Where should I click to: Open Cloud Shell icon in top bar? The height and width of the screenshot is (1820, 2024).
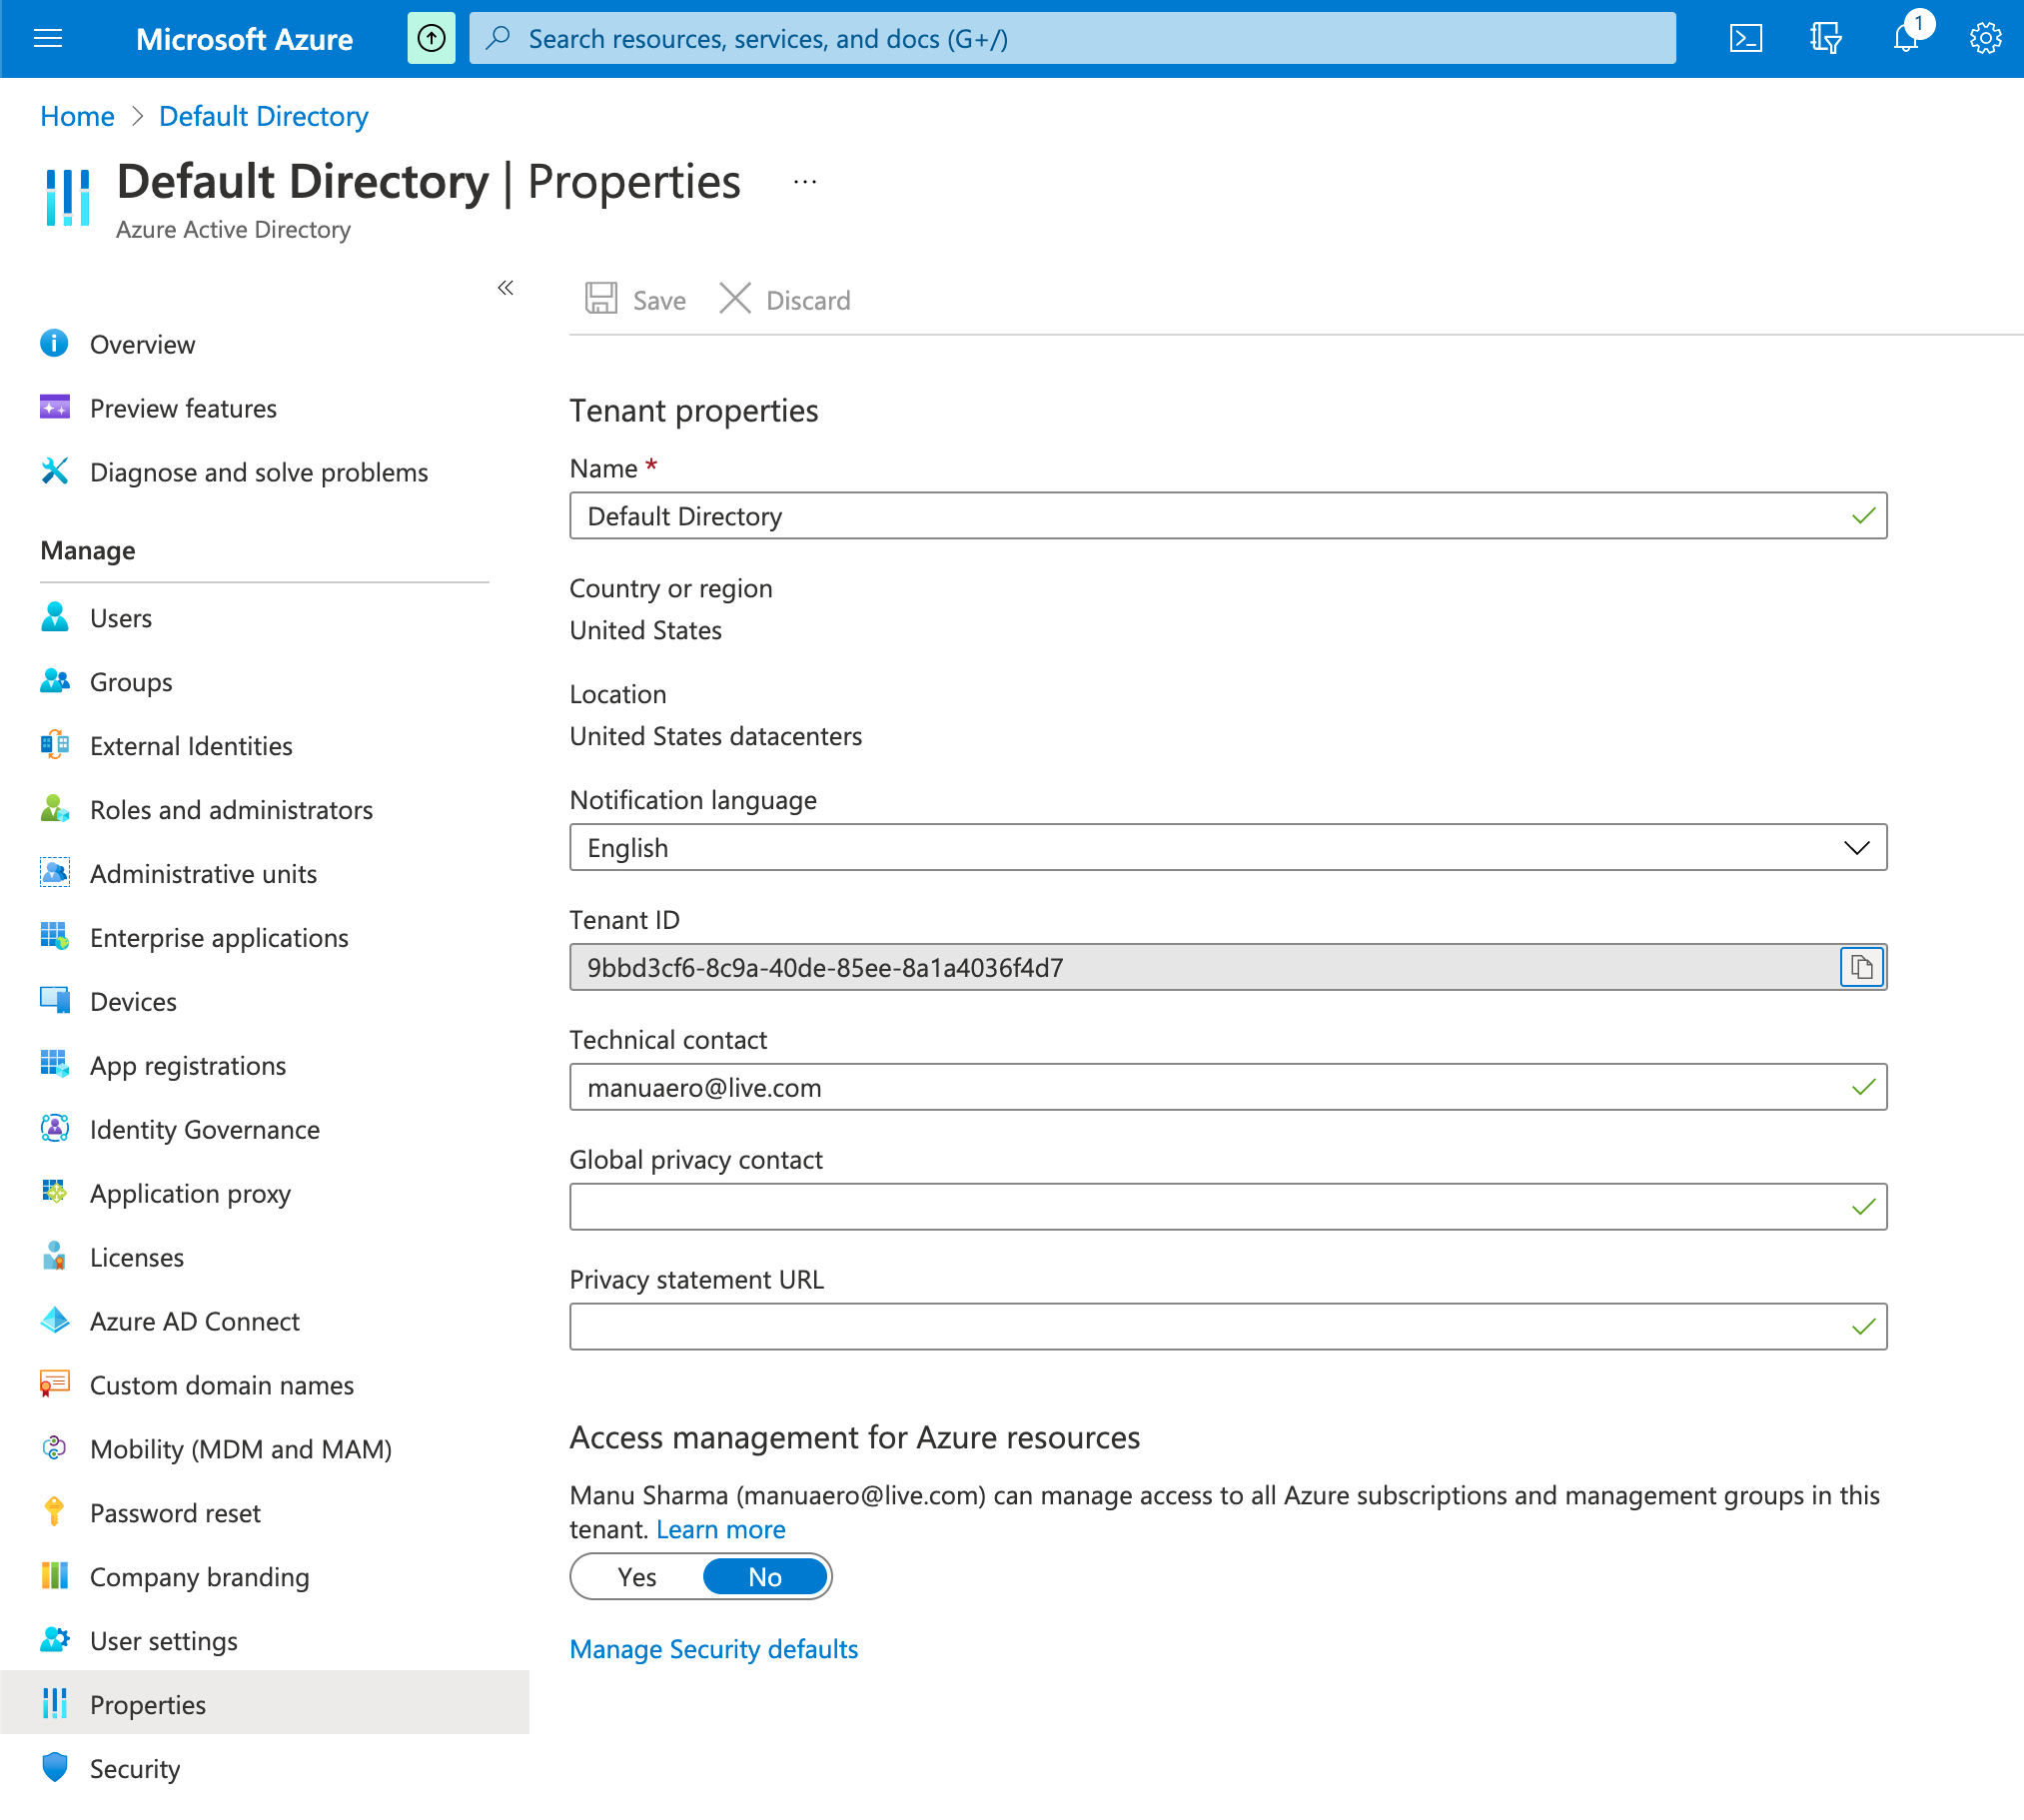tap(1745, 39)
